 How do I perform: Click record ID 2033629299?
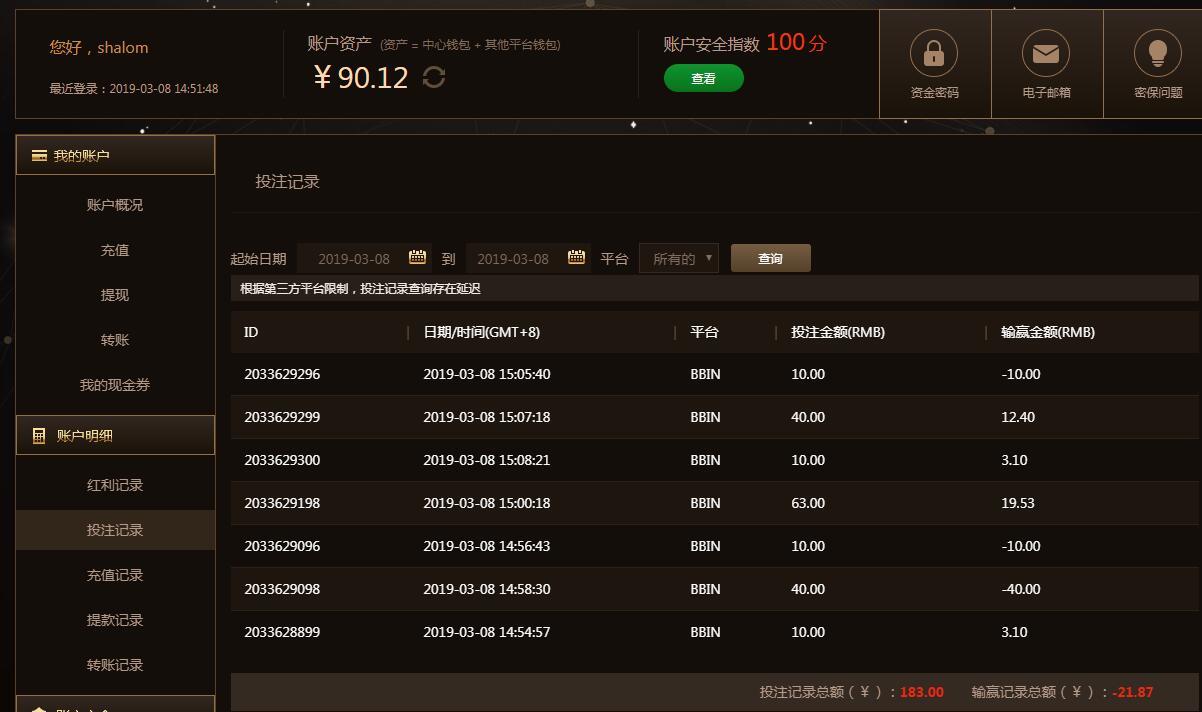(x=282, y=417)
